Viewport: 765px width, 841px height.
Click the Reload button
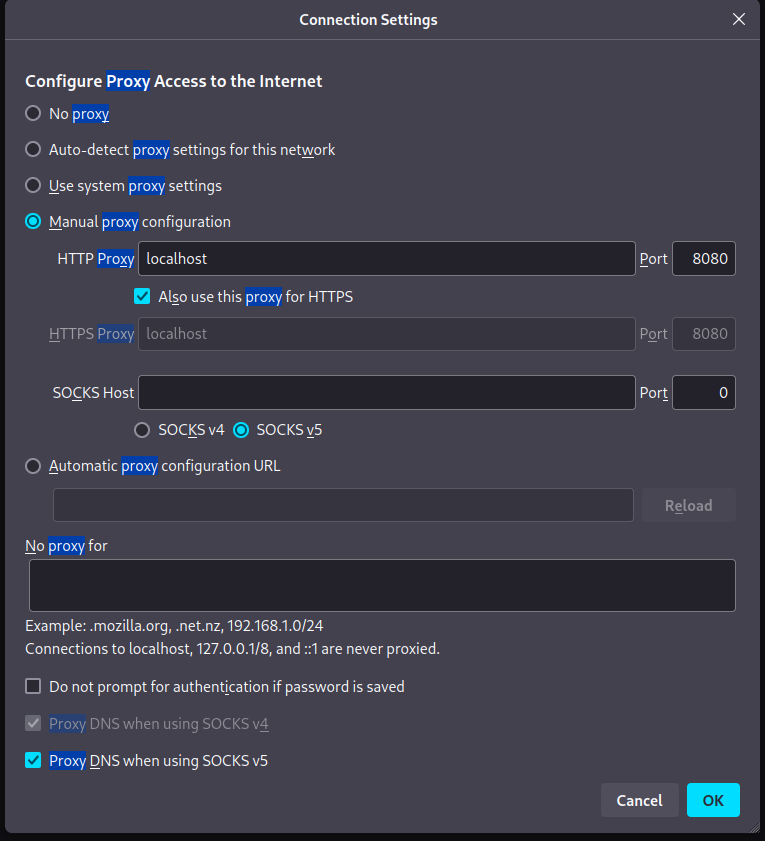pyautogui.click(x=688, y=505)
